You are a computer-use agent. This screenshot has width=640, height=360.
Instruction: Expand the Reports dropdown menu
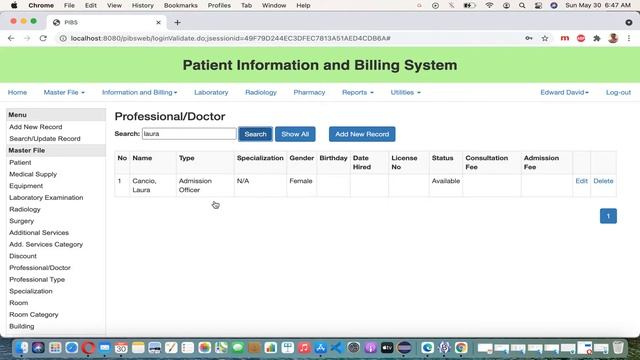[x=358, y=92]
